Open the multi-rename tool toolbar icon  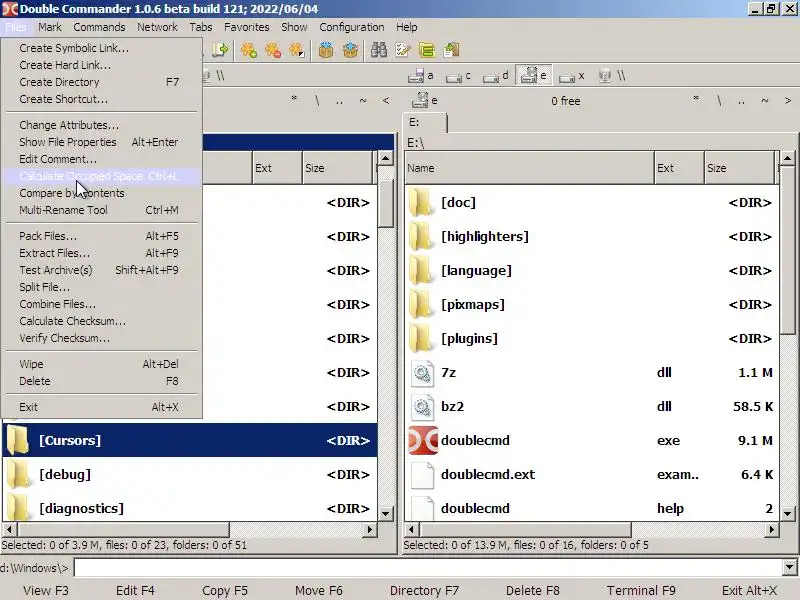[403, 50]
